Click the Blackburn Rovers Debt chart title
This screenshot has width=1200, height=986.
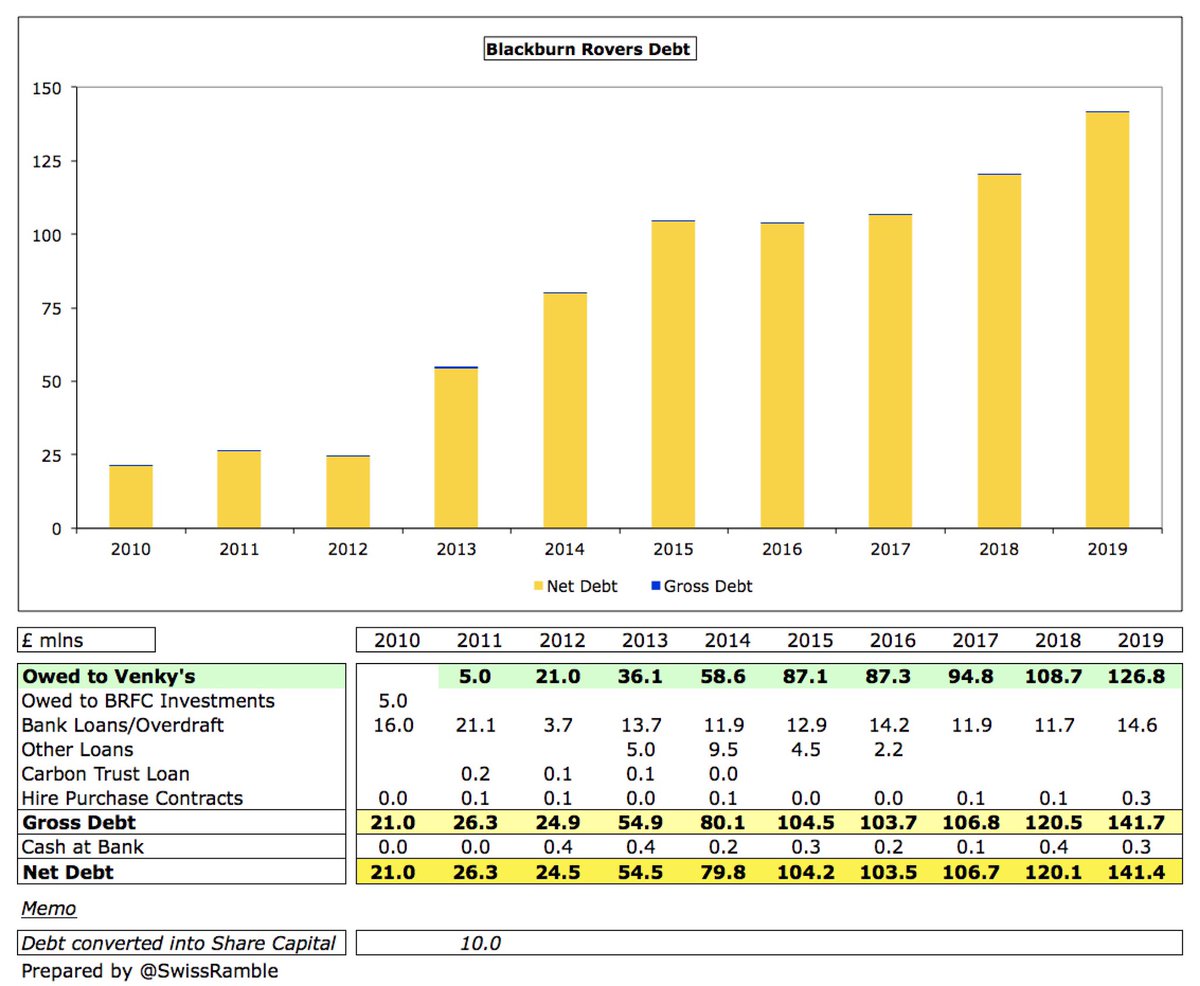click(x=589, y=49)
